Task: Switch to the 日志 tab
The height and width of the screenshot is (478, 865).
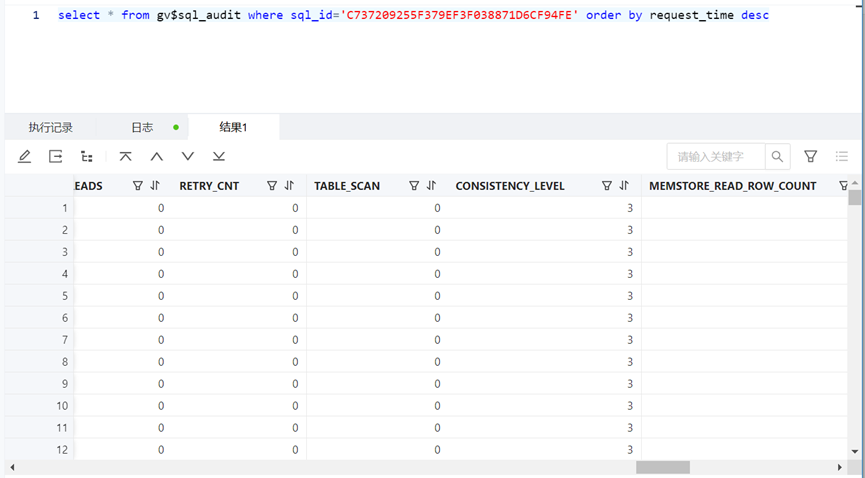Action: click(x=142, y=128)
